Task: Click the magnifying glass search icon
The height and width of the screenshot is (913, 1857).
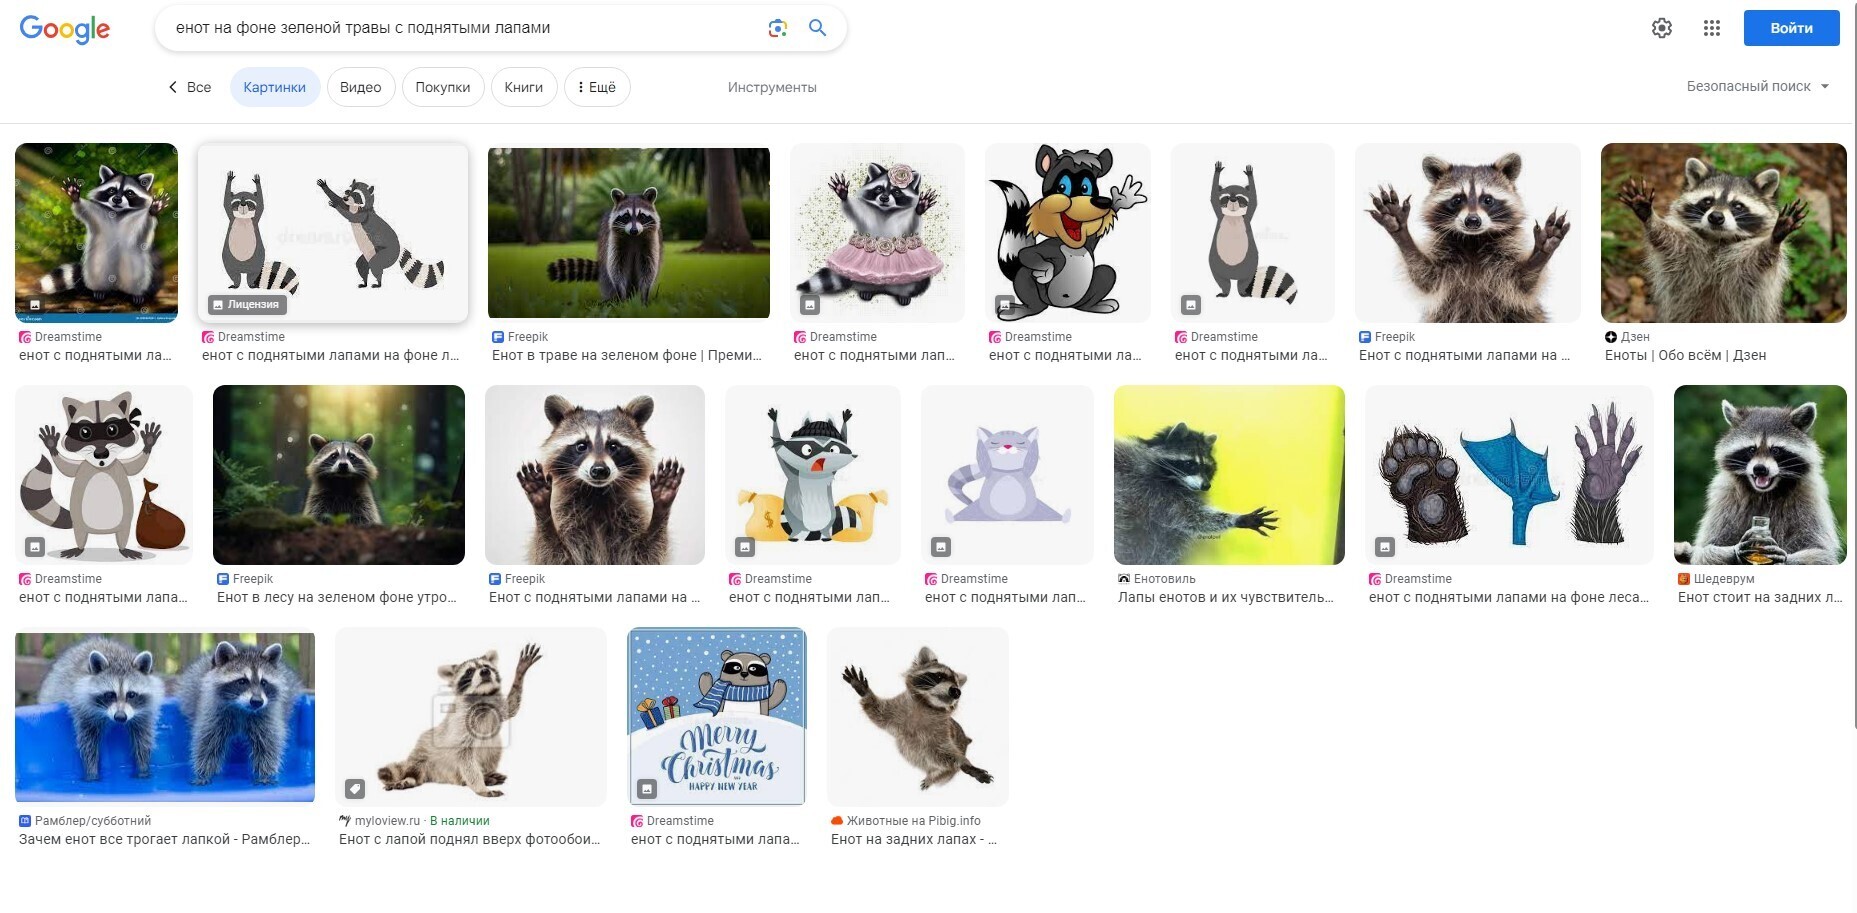Action: pos(817,28)
